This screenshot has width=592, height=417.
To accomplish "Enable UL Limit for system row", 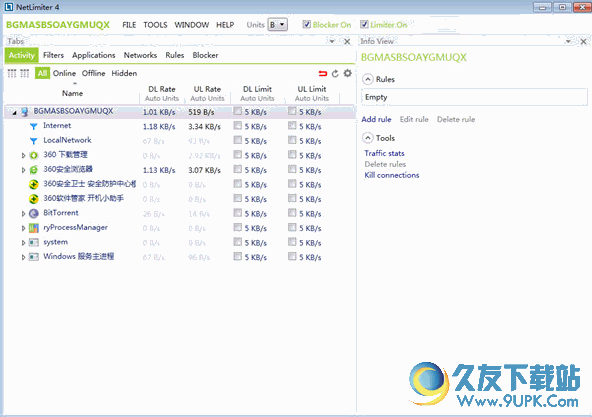I will click(x=292, y=242).
